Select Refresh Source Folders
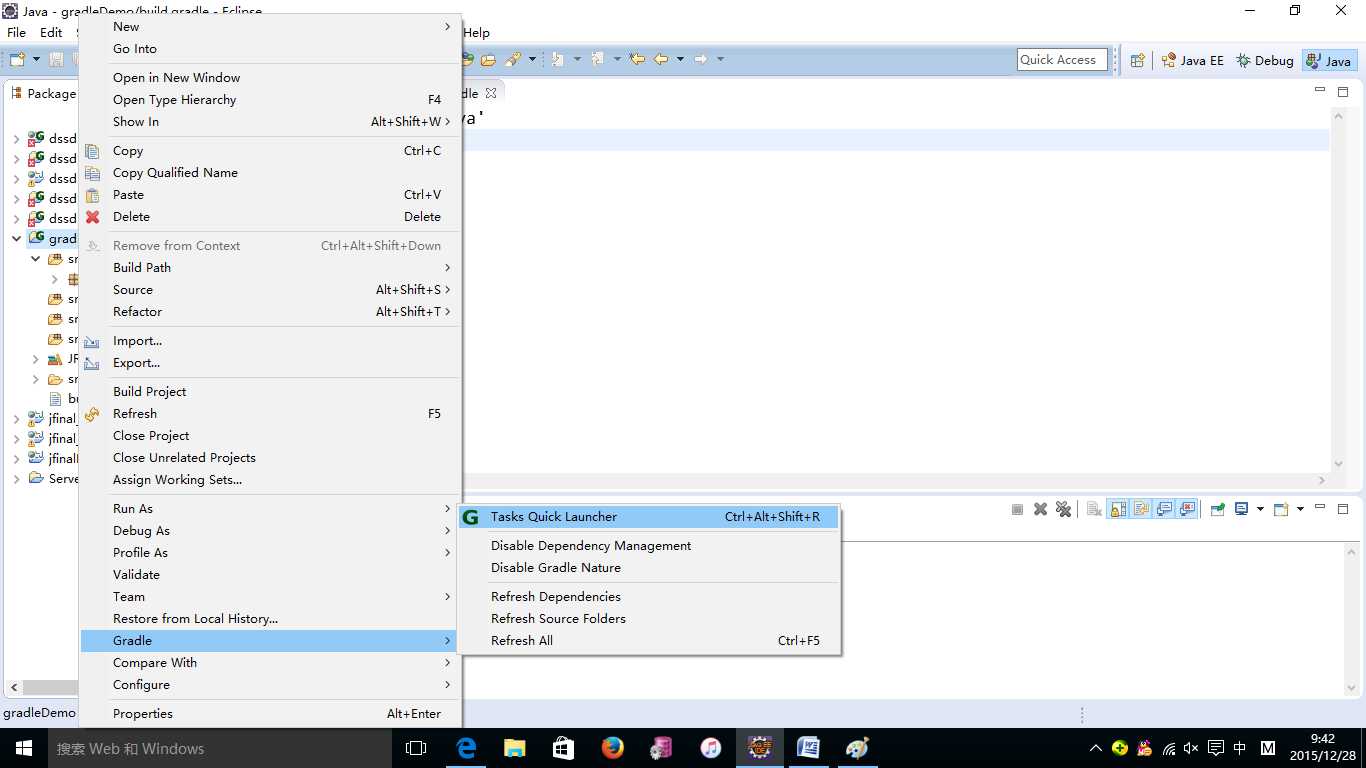The height and width of the screenshot is (768, 1366). pos(649,619)
